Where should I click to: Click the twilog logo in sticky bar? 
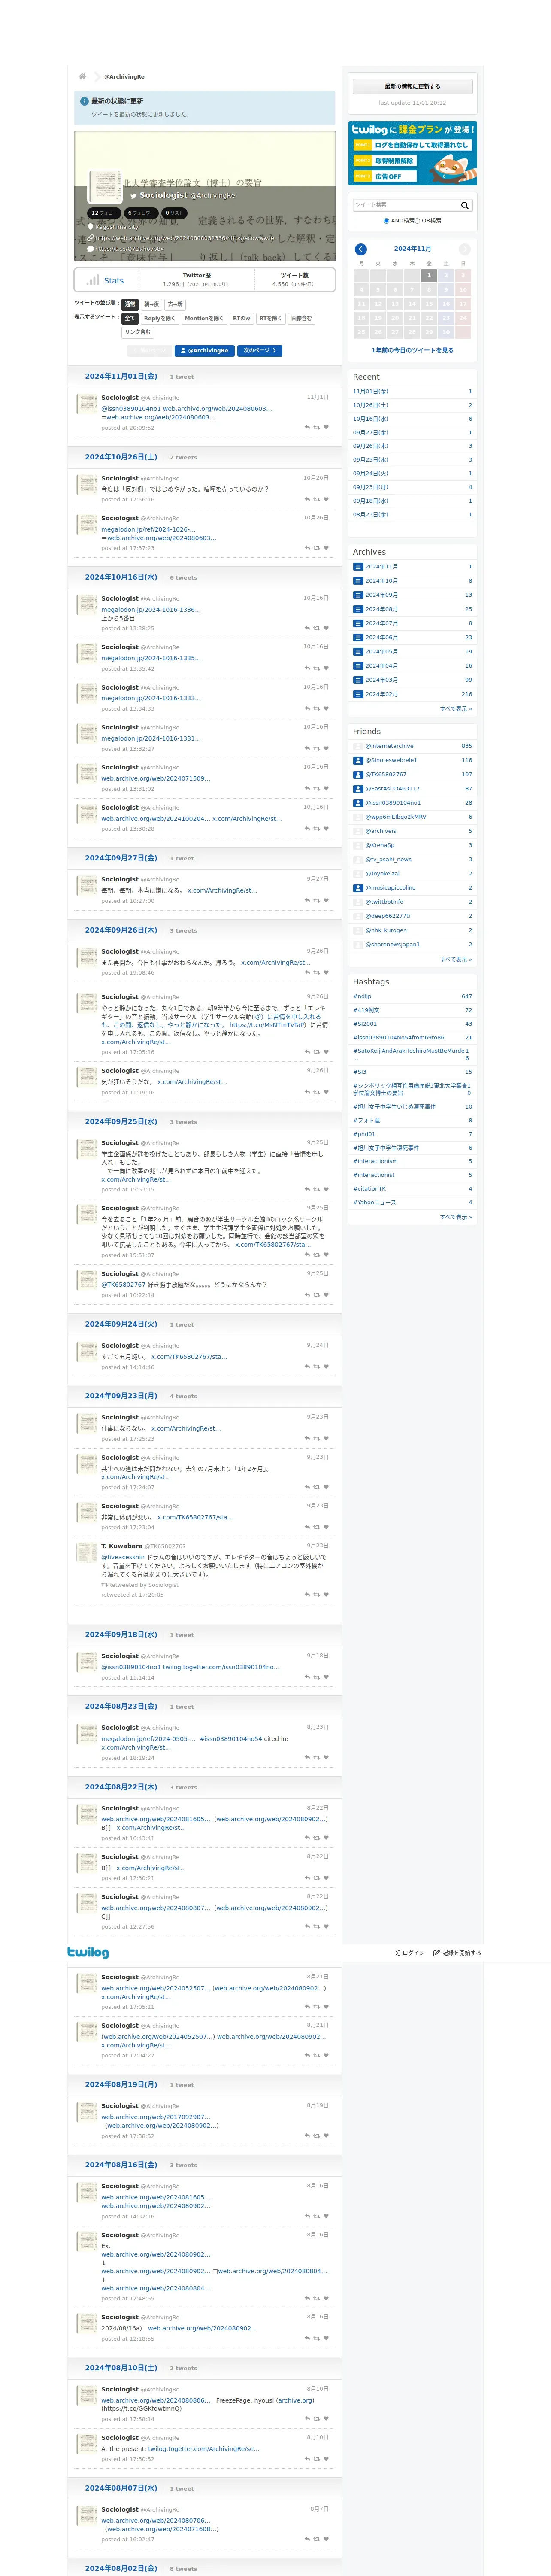pyautogui.click(x=88, y=1952)
